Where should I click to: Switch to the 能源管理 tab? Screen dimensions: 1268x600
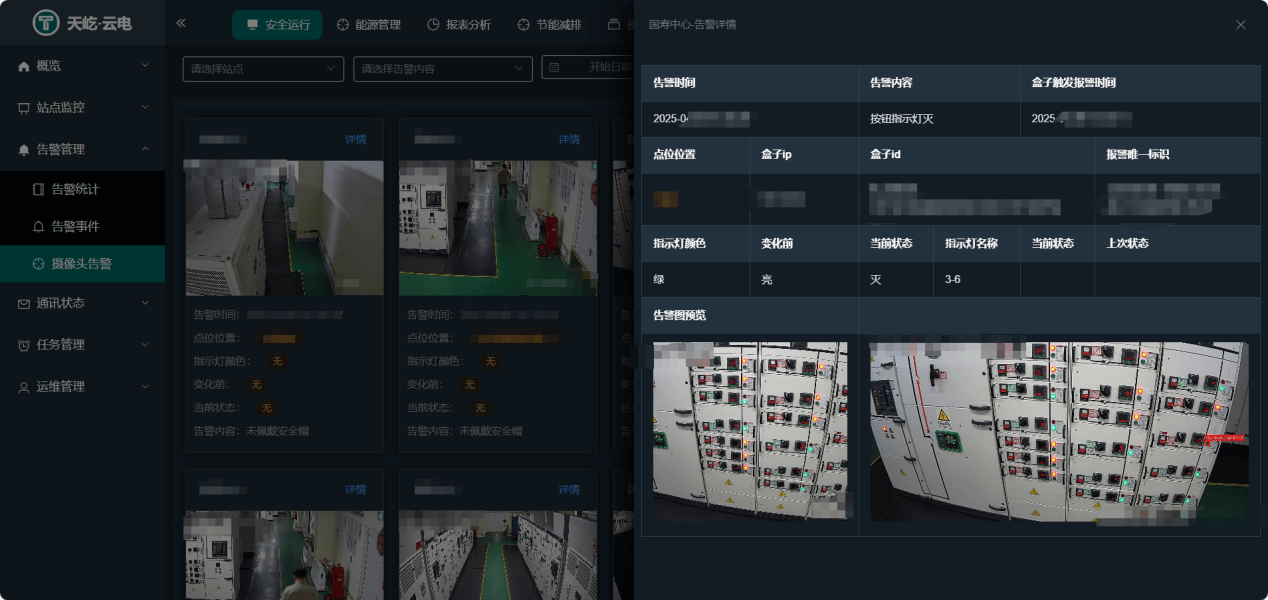[x=368, y=25]
